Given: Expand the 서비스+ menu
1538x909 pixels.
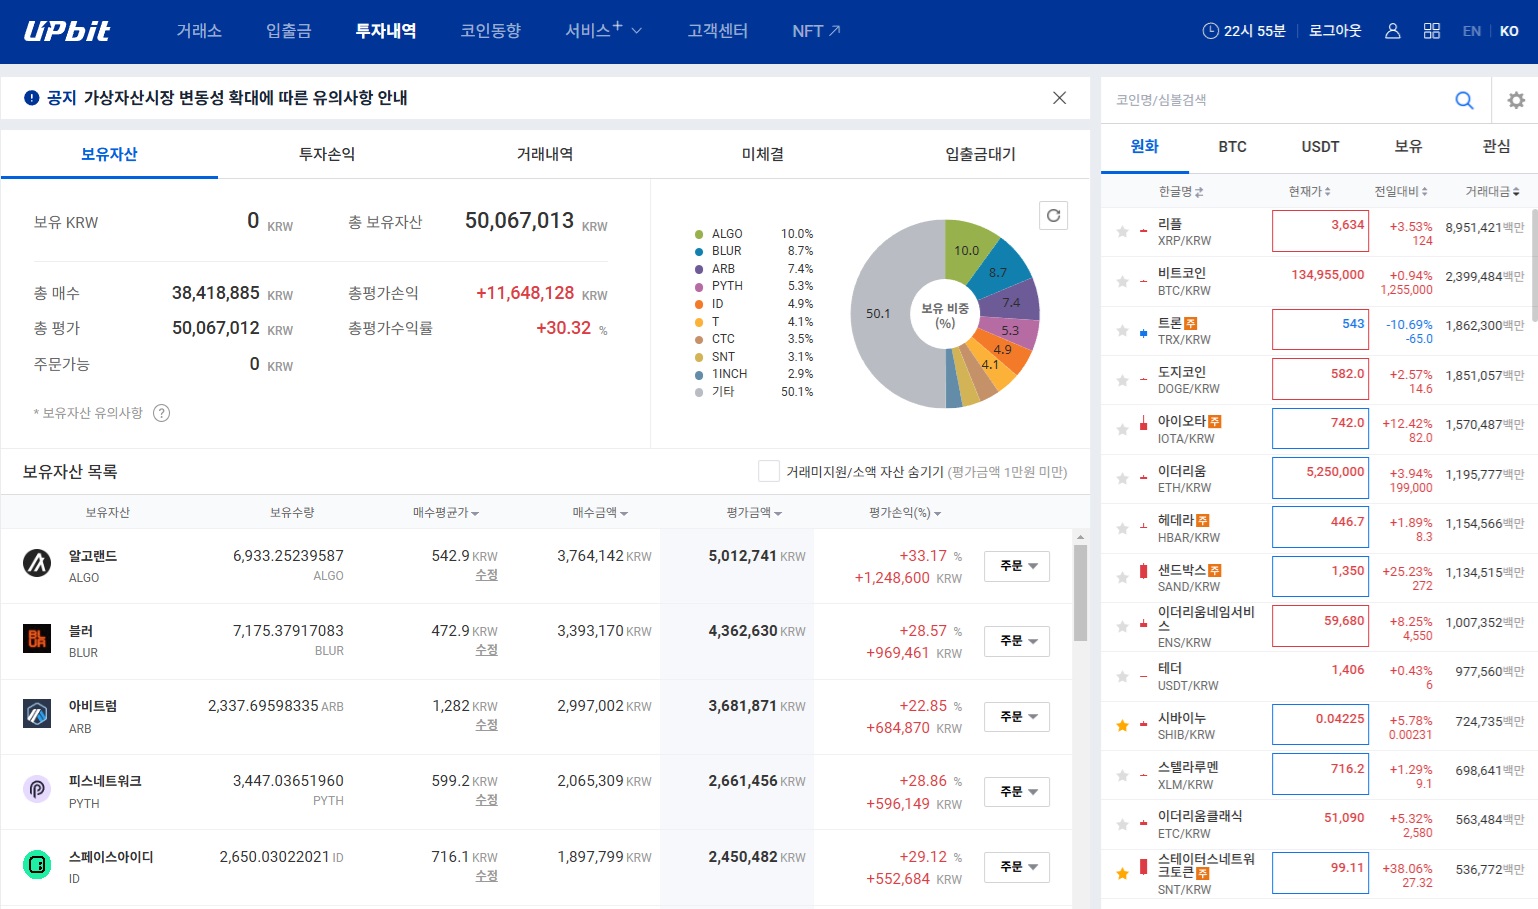Looking at the screenshot, I should [603, 31].
